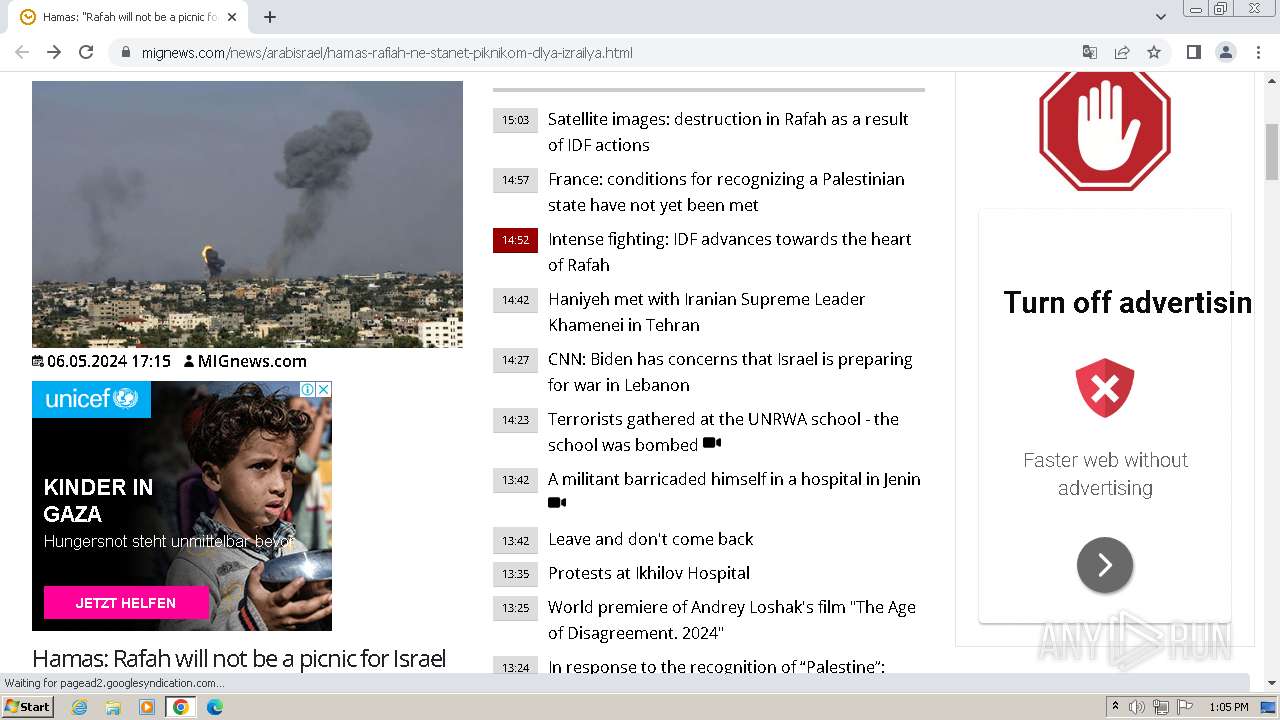This screenshot has width=1280, height=720.
Task: Open recognition of Palestine response story
Action: (x=716, y=666)
